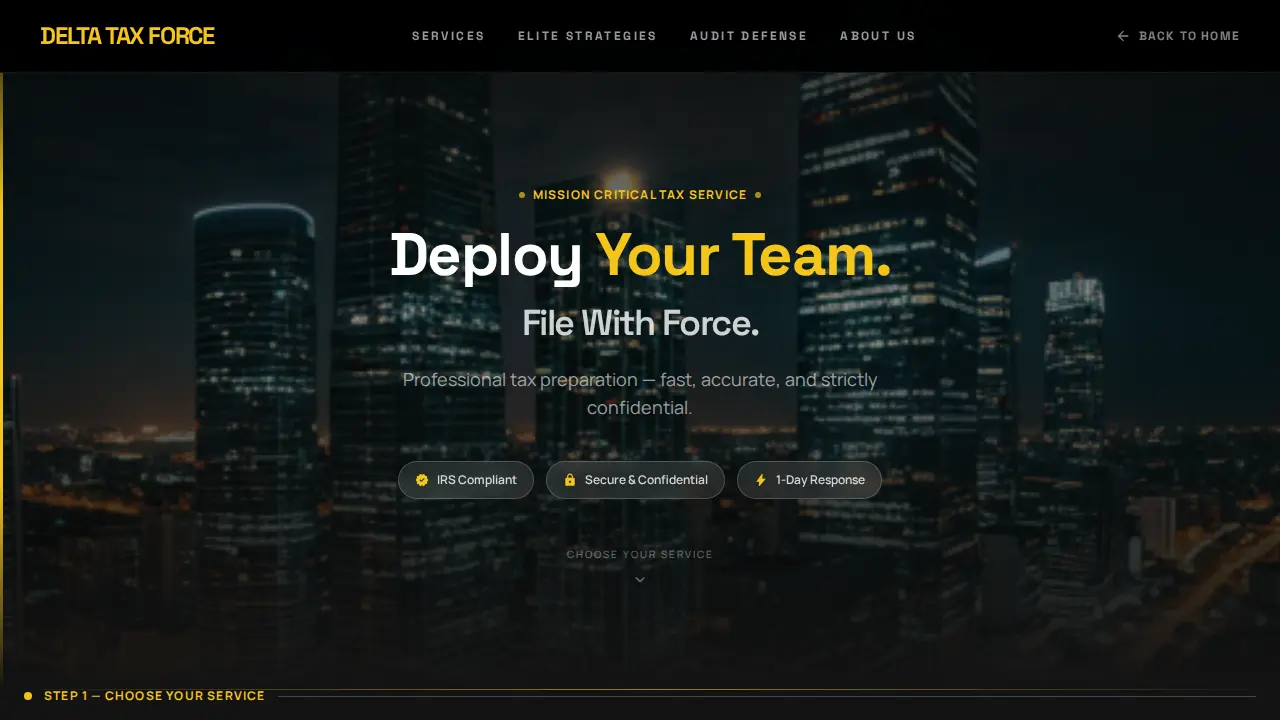This screenshot has height=720, width=1280.
Task: Click the Secure & Confidential badge
Action: tap(635, 480)
